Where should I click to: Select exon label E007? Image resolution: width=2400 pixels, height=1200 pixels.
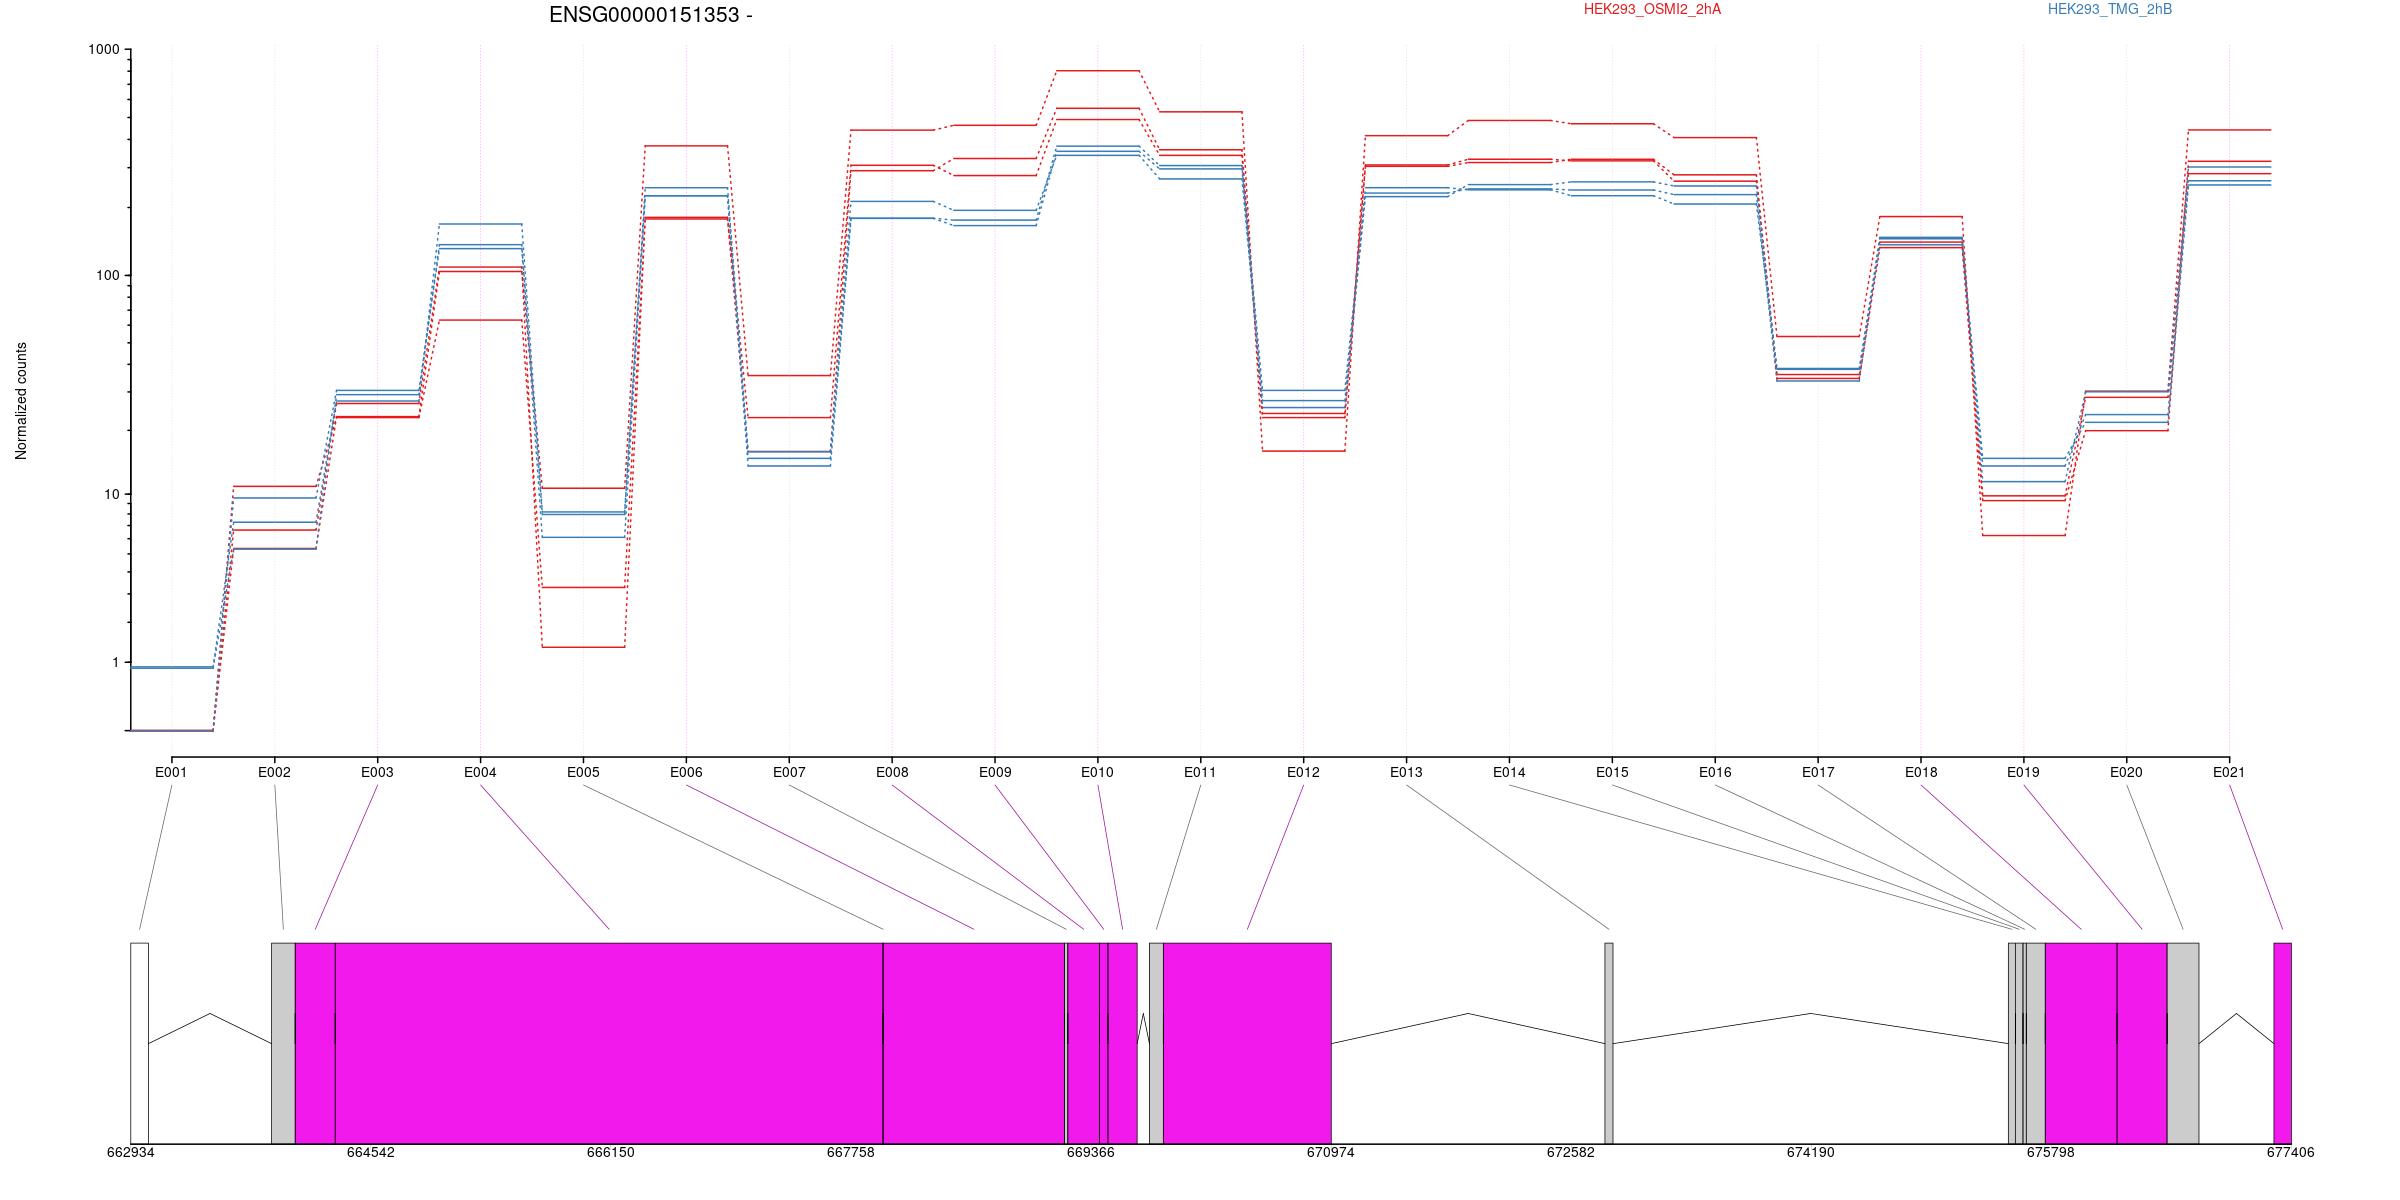(x=789, y=772)
